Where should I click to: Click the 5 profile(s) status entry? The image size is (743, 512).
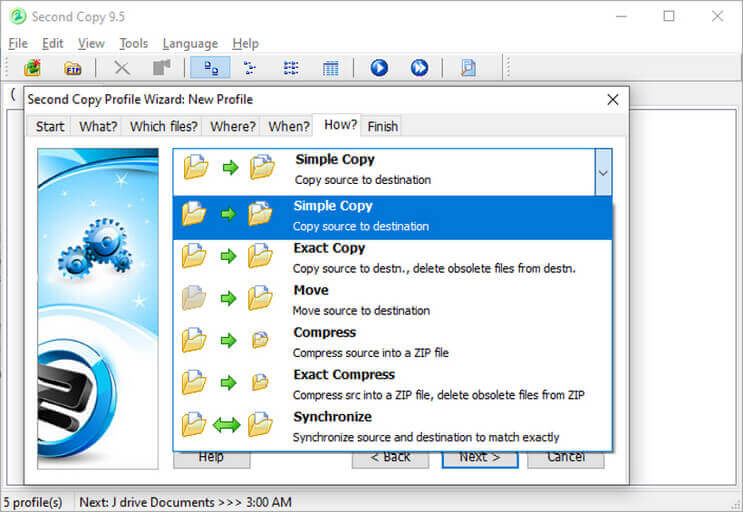coord(33,502)
